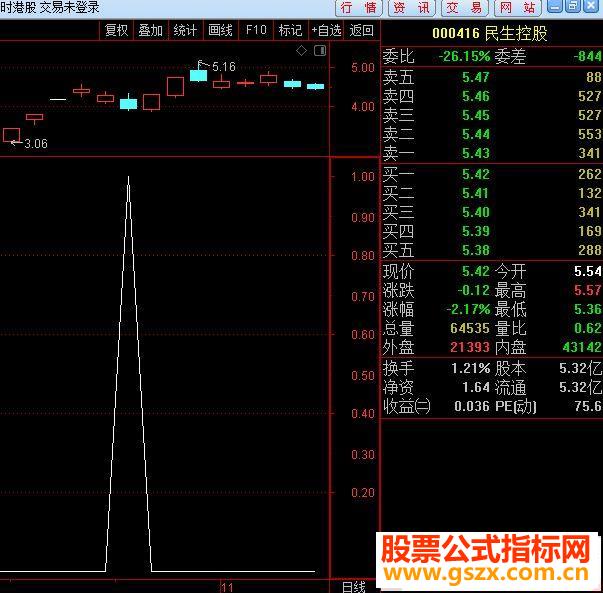Select the 买五 price 5.38
603x593 pixels.
click(x=476, y=250)
